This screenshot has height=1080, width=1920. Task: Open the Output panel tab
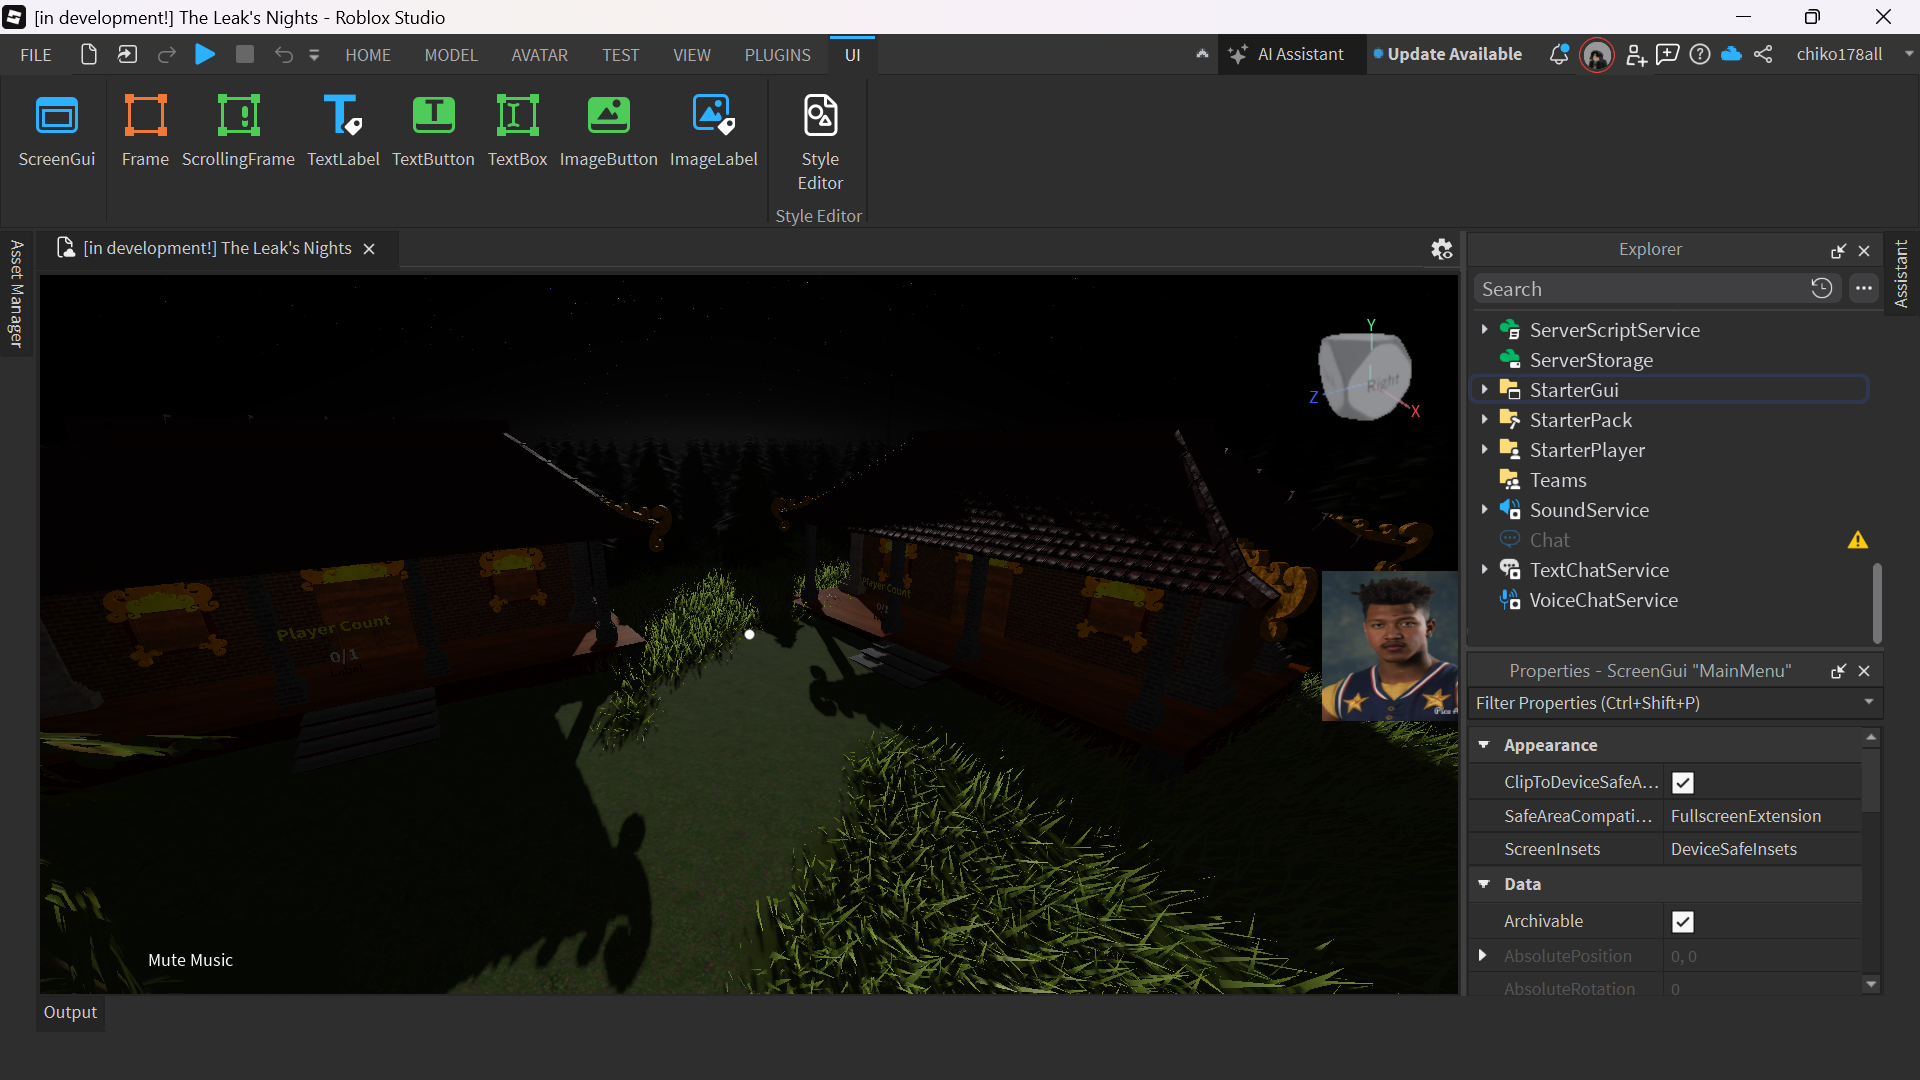pos(69,1012)
